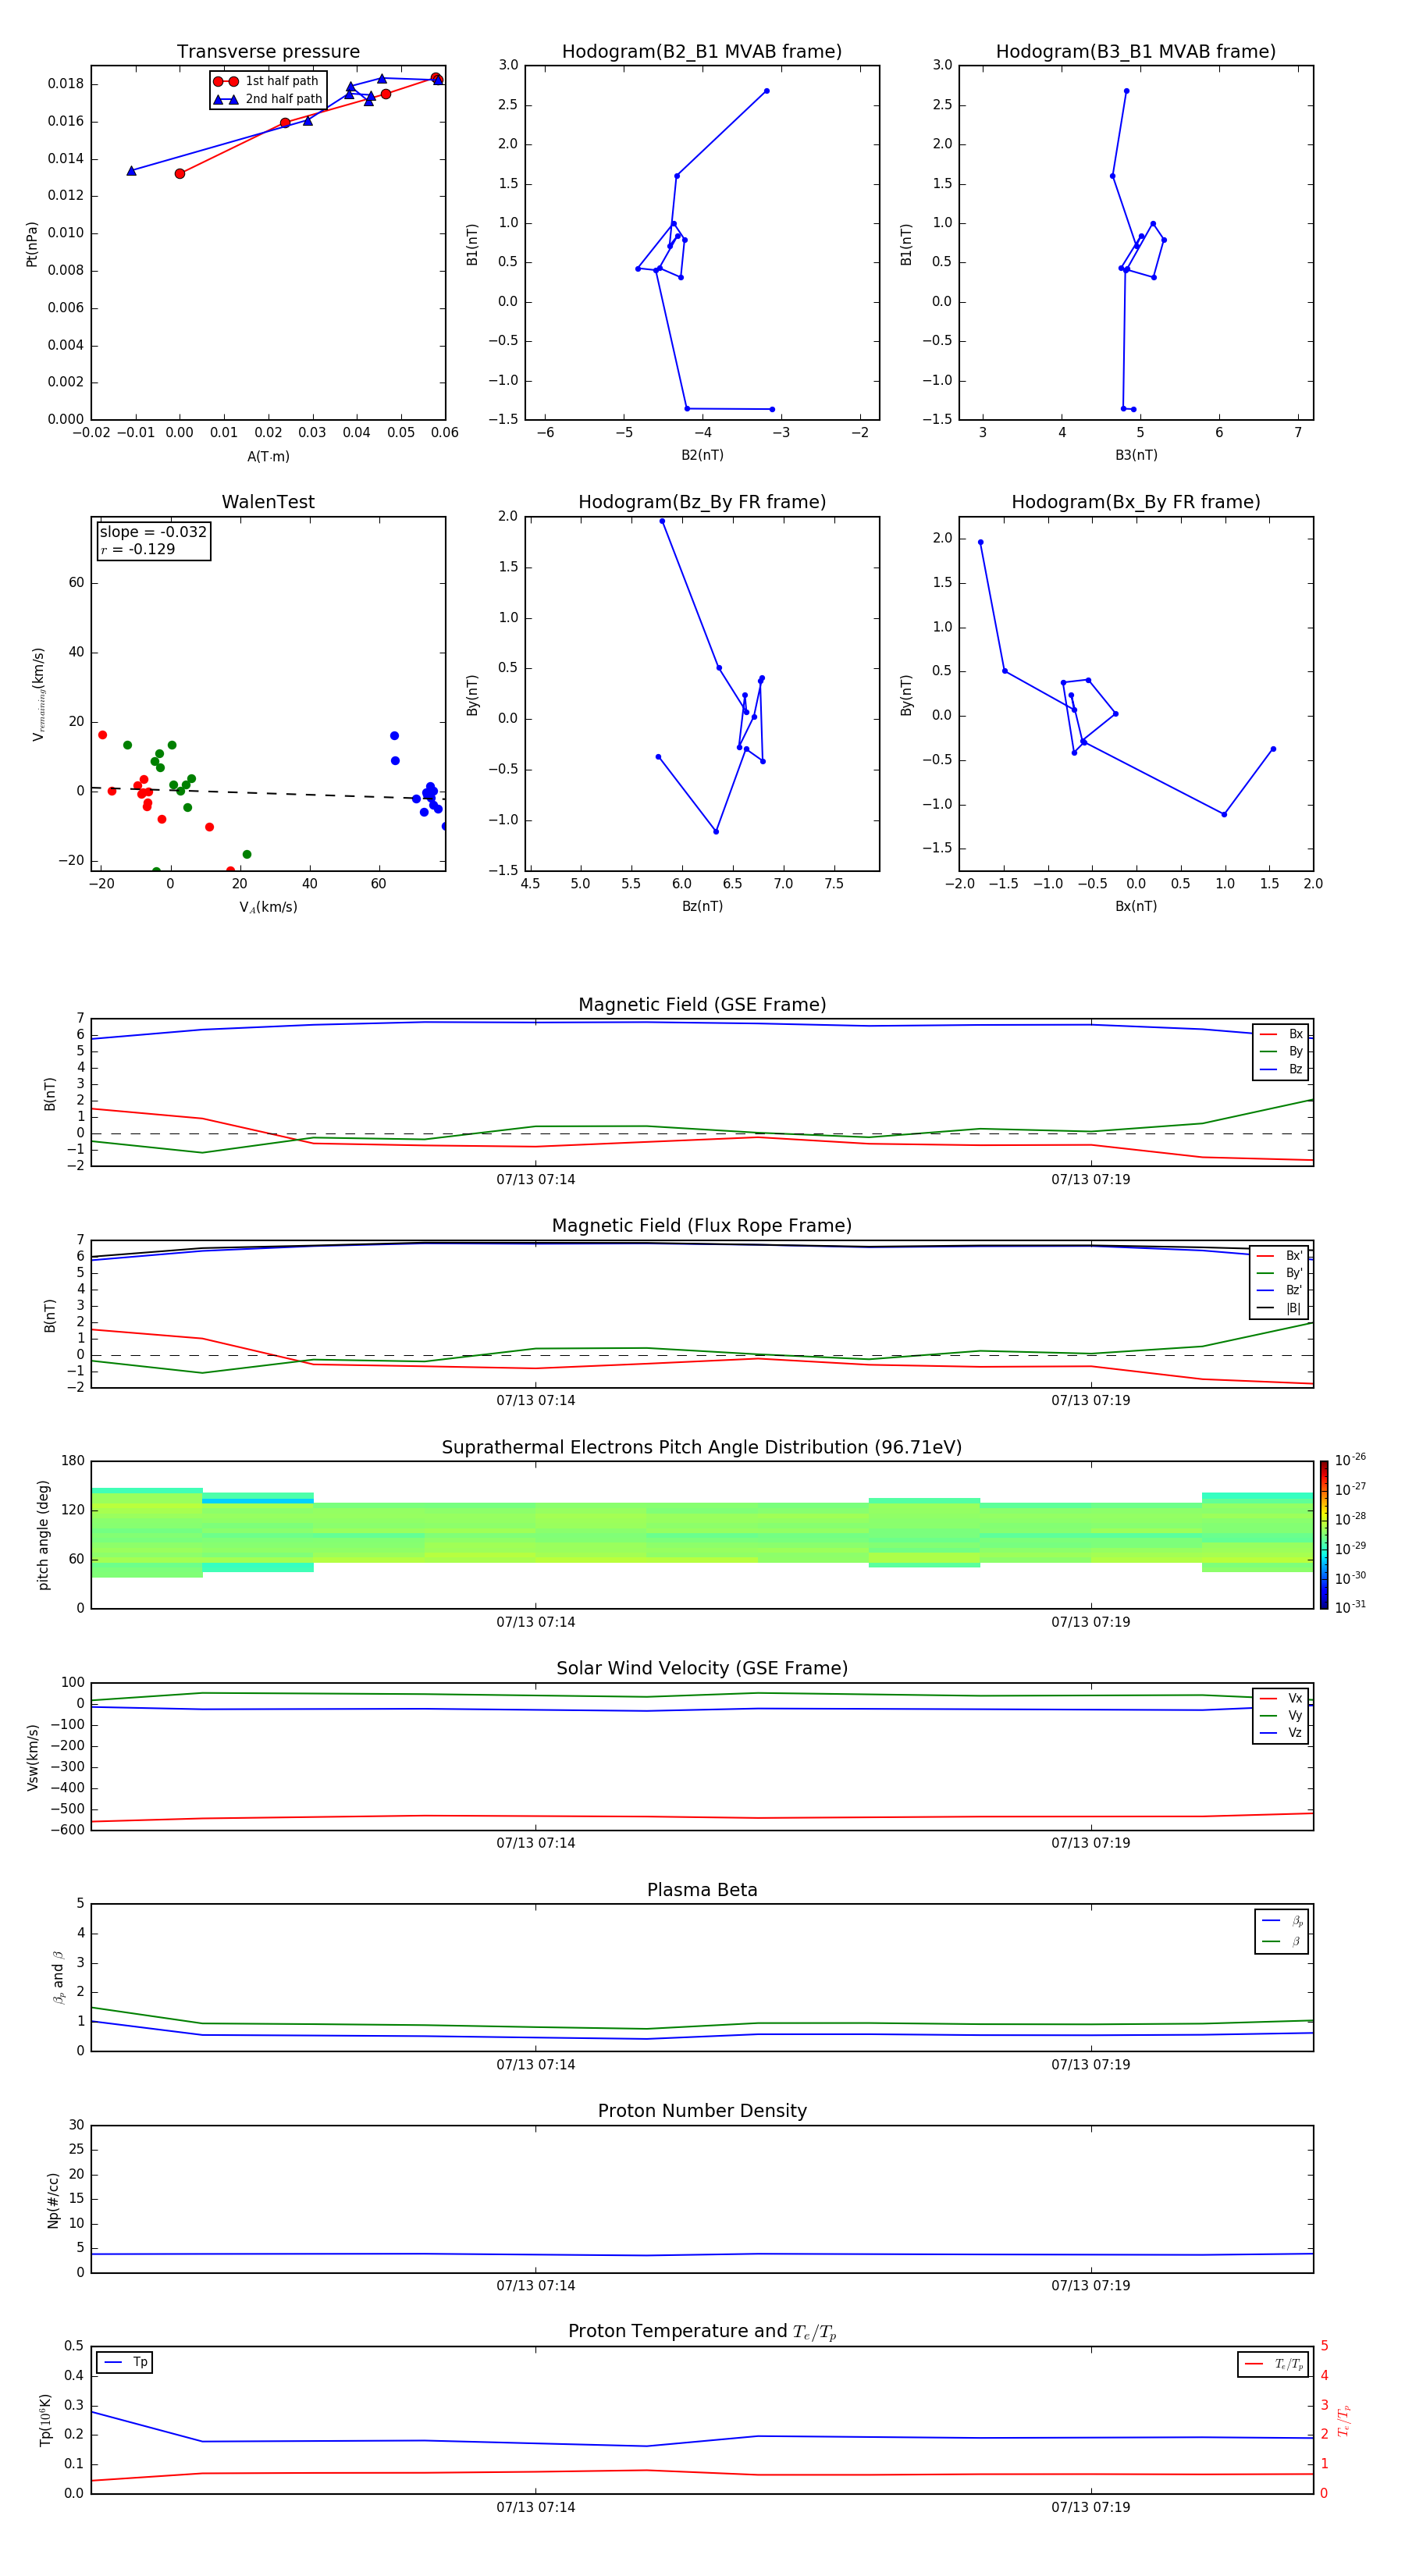Click the "B3(nT)" x-axis label
Image resolution: width=1405 pixels, height=2576 pixels.
click(1136, 456)
